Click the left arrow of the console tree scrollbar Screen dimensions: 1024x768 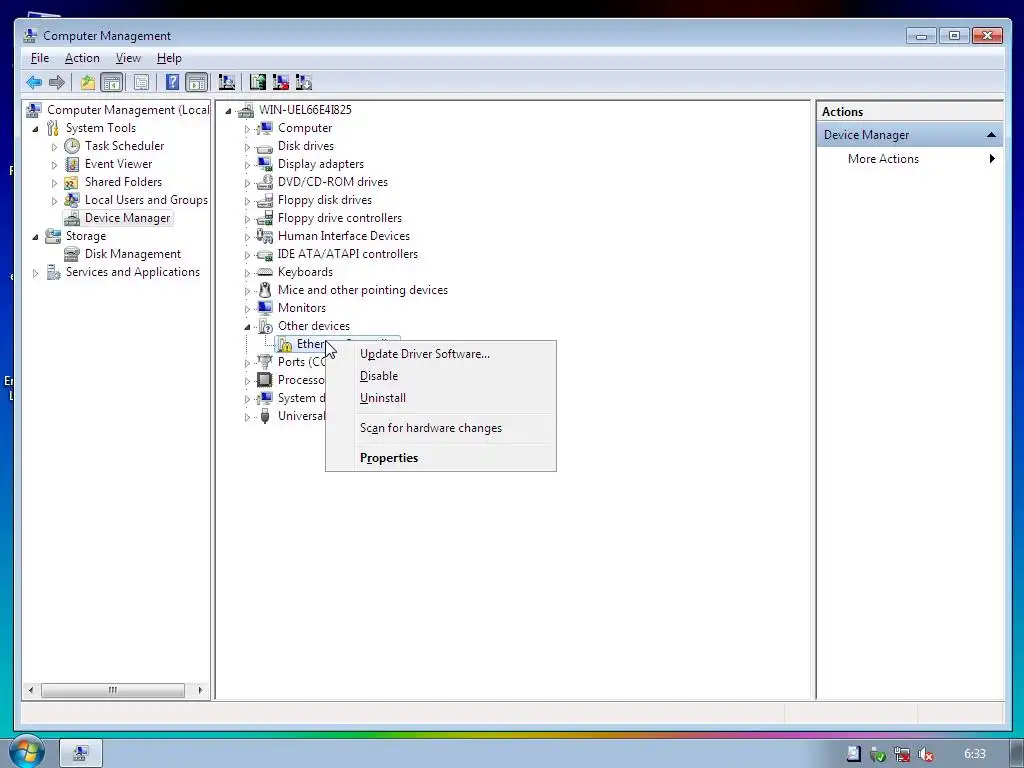tap(31, 690)
